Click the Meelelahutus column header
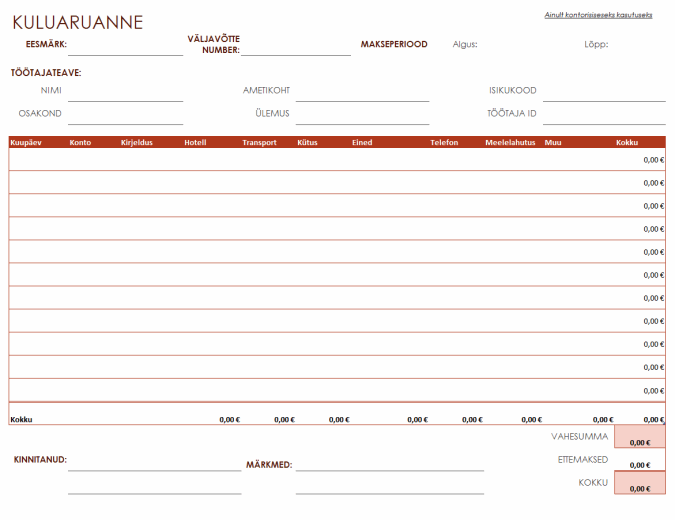The image size is (675, 520). [510, 143]
